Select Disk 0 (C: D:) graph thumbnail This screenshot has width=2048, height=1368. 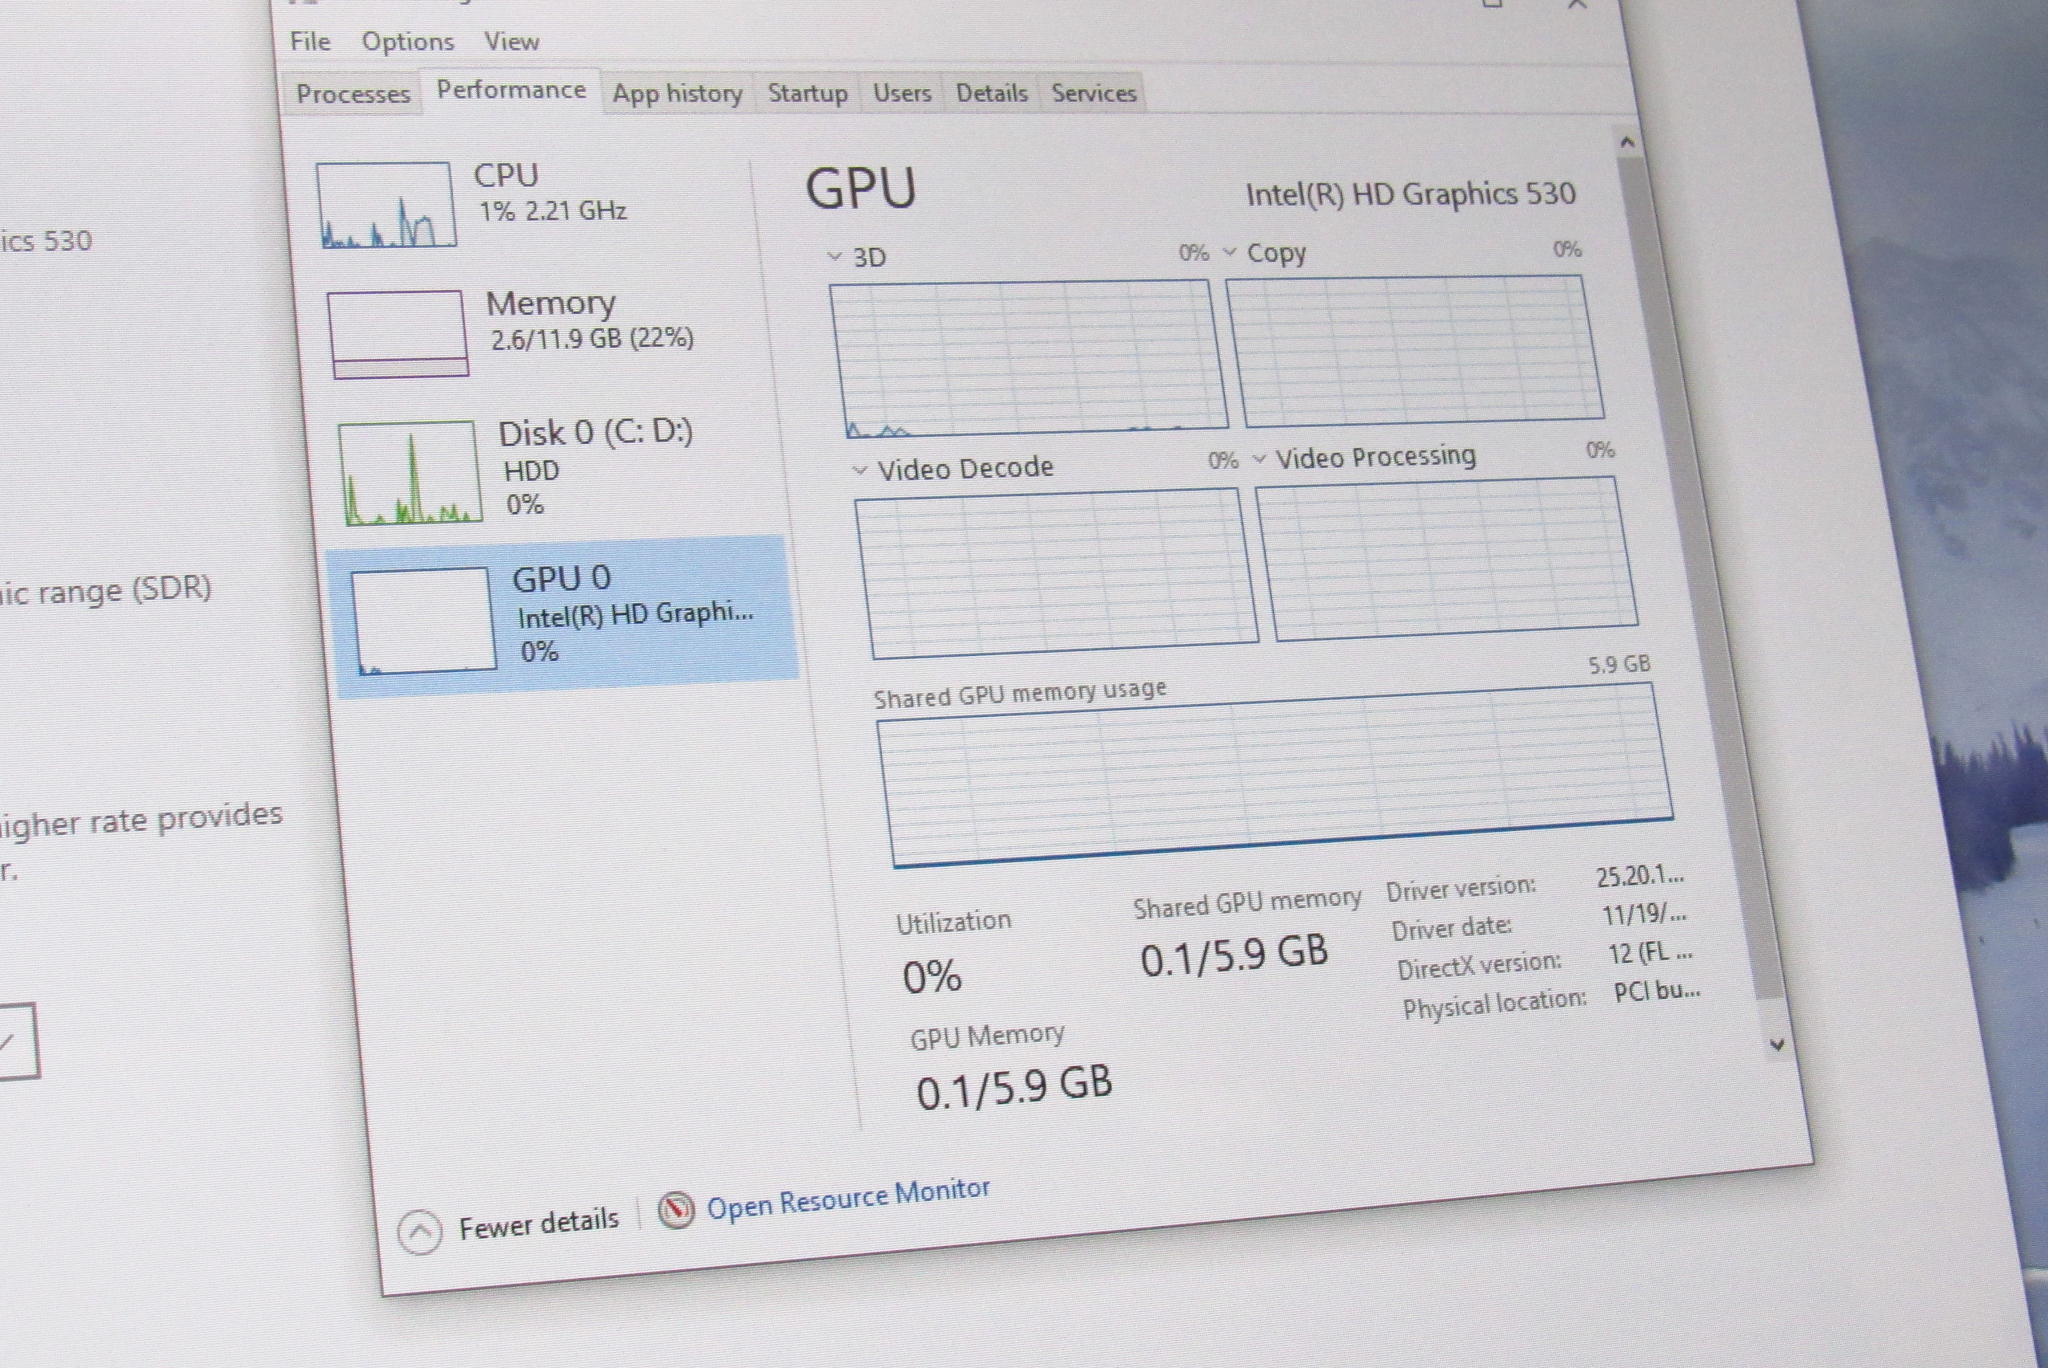tap(410, 473)
